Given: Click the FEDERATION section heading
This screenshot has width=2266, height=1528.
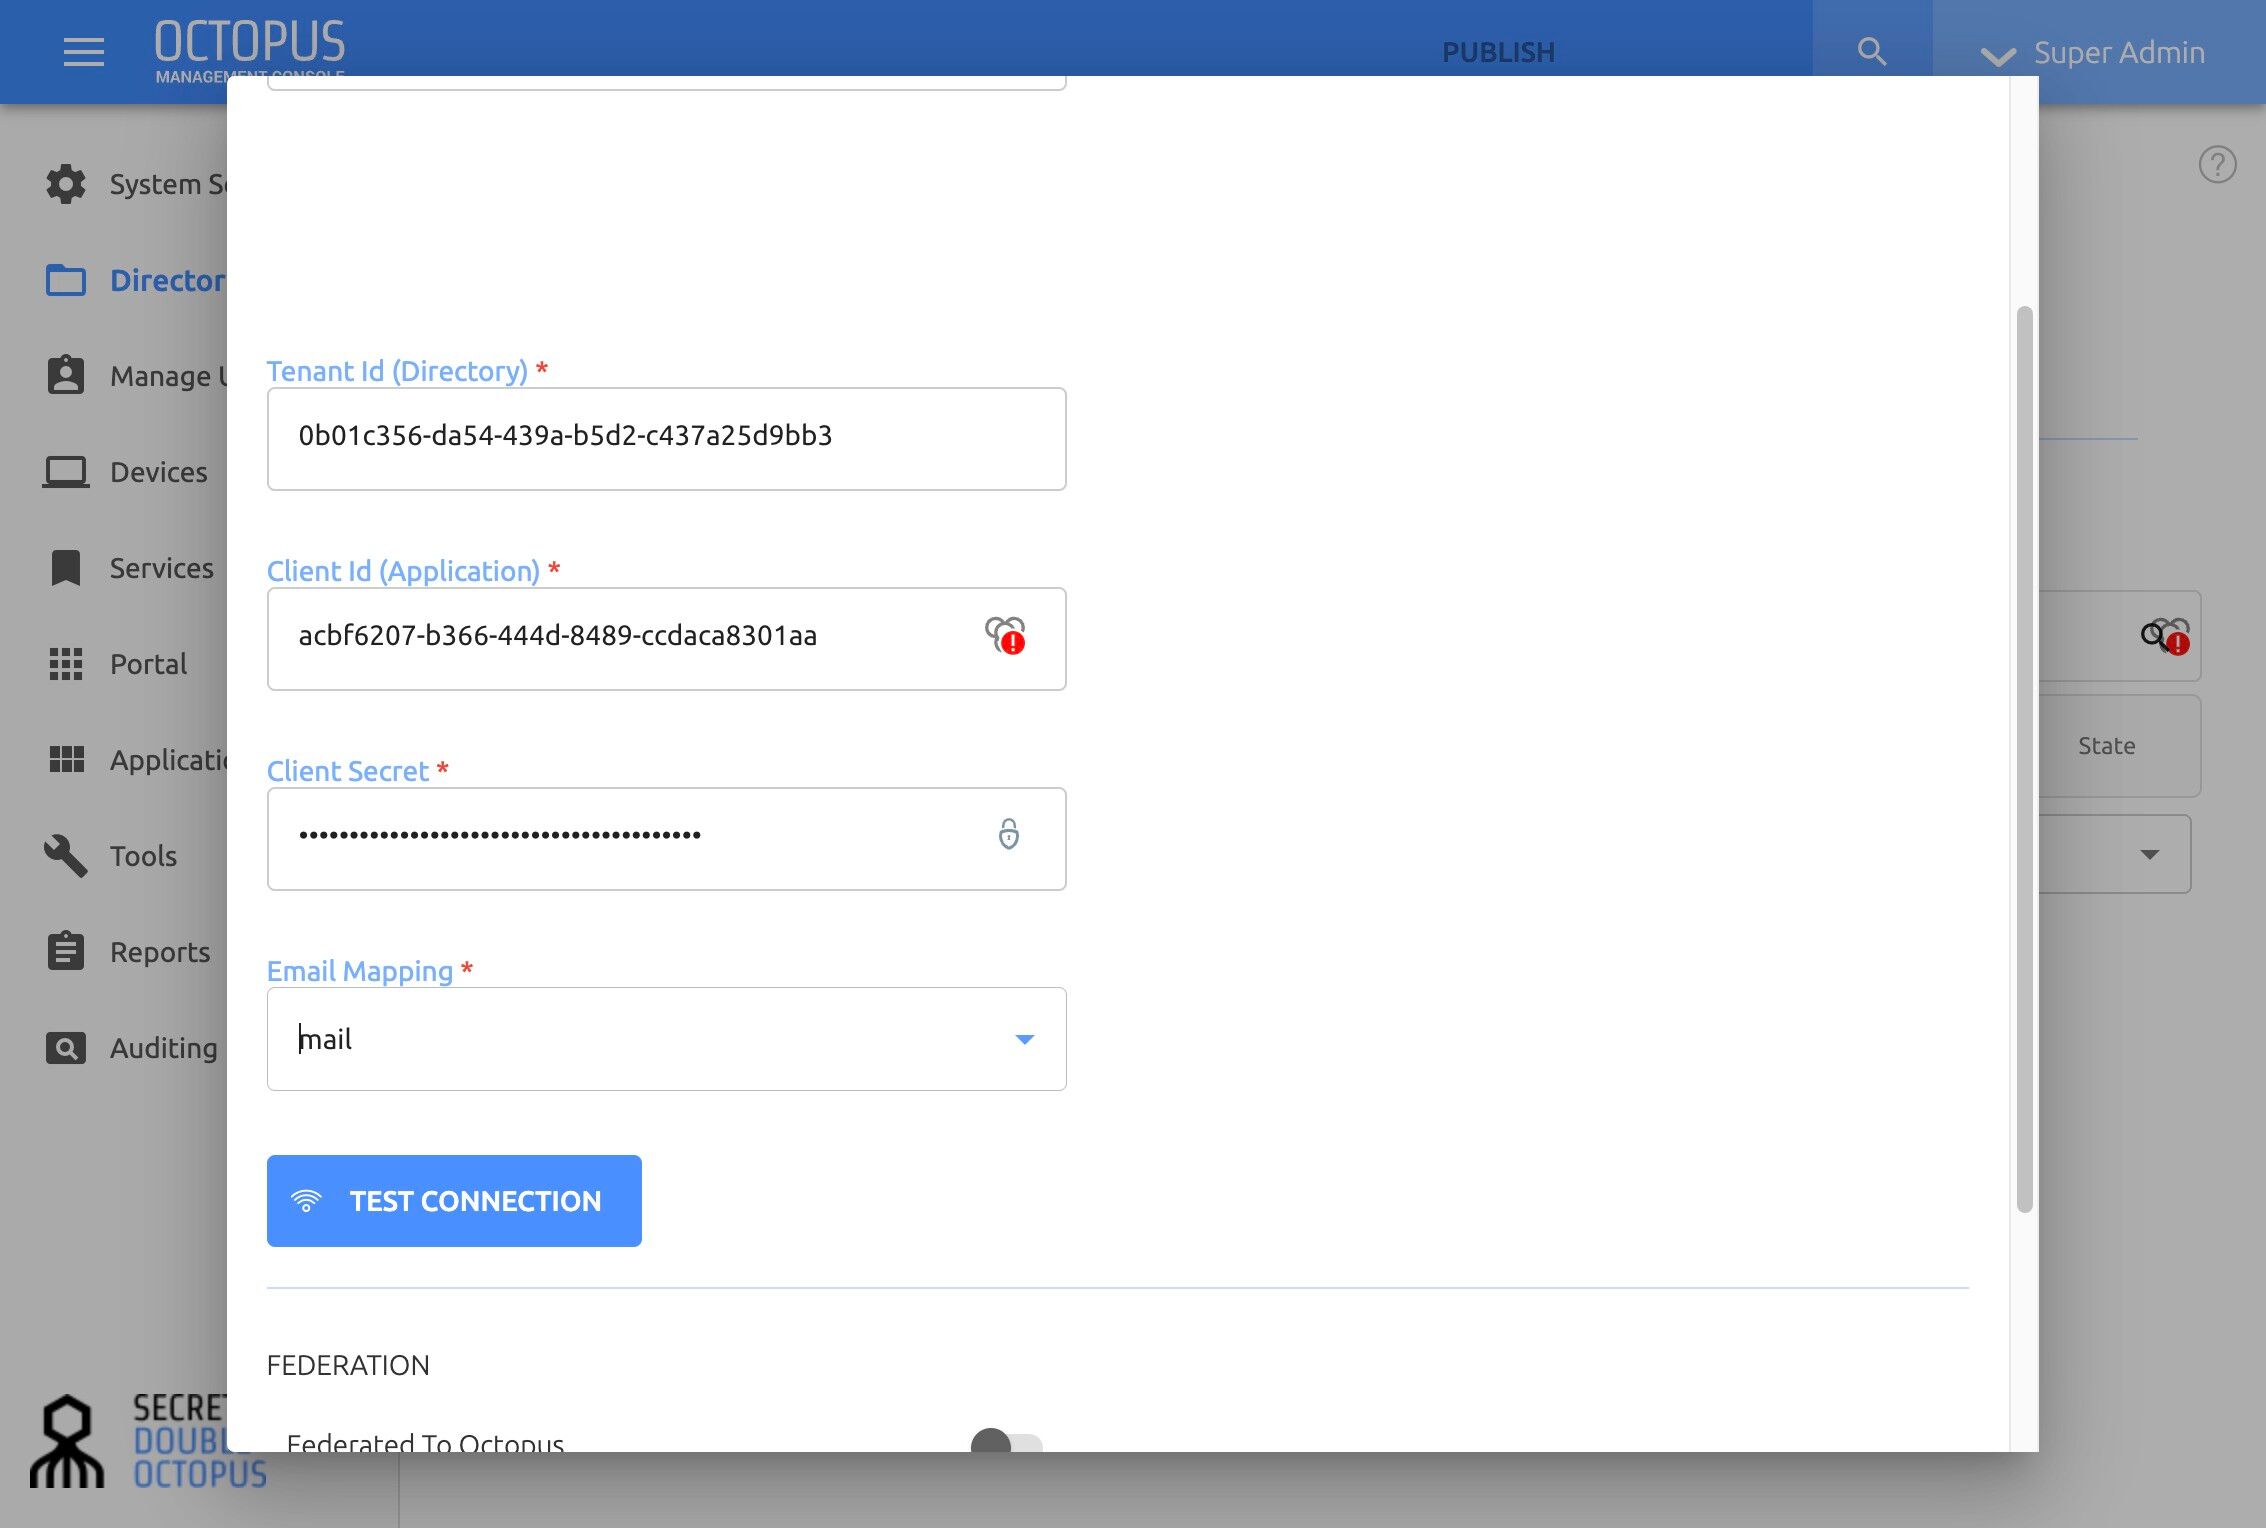Looking at the screenshot, I should tap(348, 1365).
